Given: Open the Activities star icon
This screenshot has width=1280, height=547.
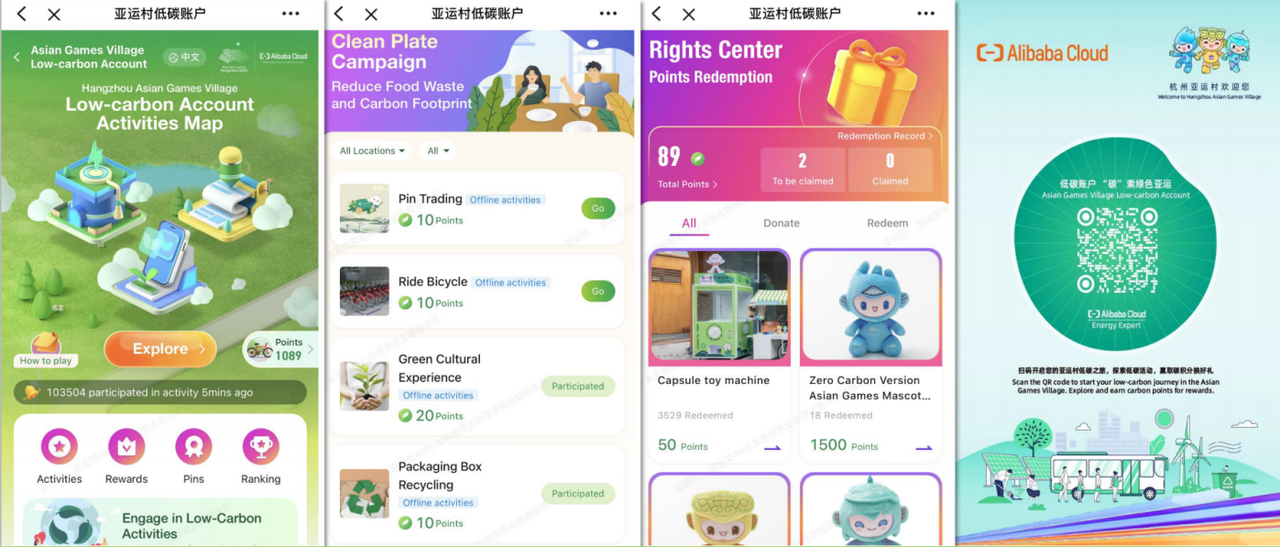Looking at the screenshot, I should pos(59,446).
